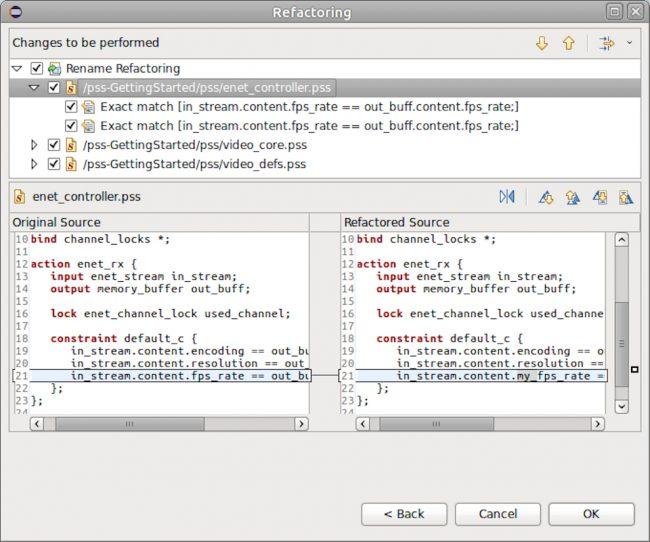Select the video_defs.pss tree item
The height and width of the screenshot is (542, 650).
pyautogui.click(x=194, y=164)
